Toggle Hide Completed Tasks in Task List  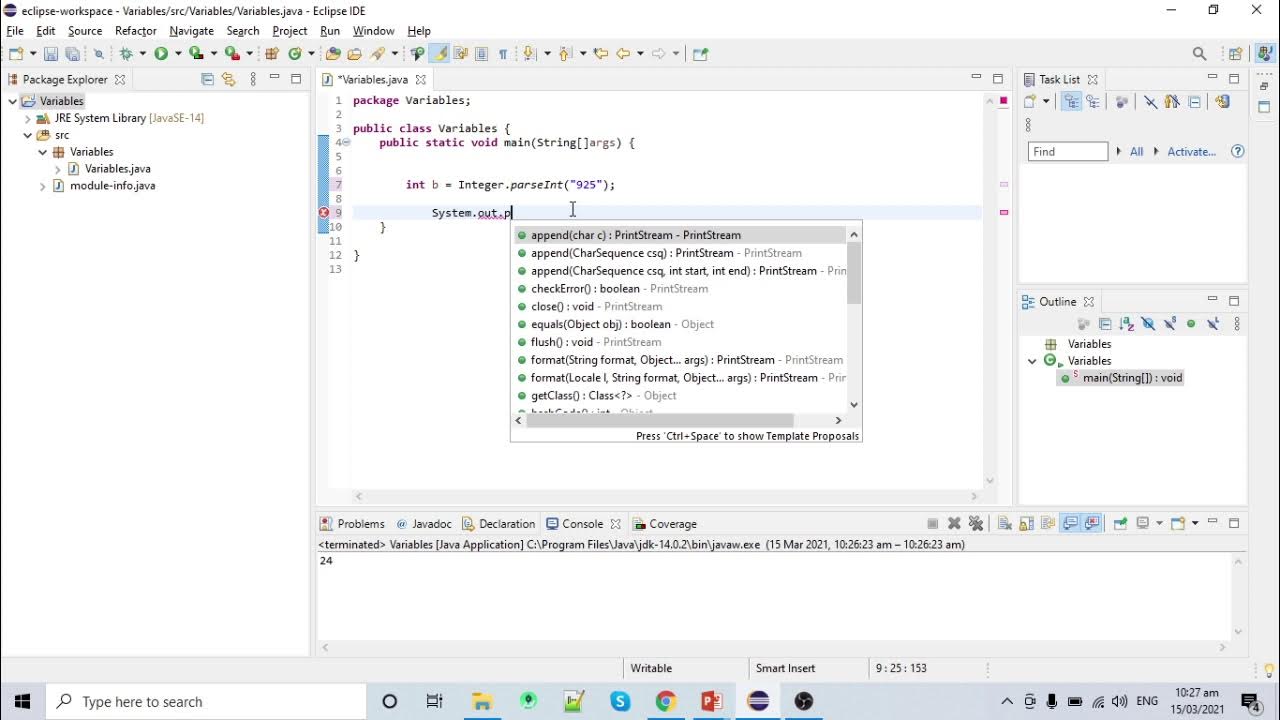point(1150,101)
